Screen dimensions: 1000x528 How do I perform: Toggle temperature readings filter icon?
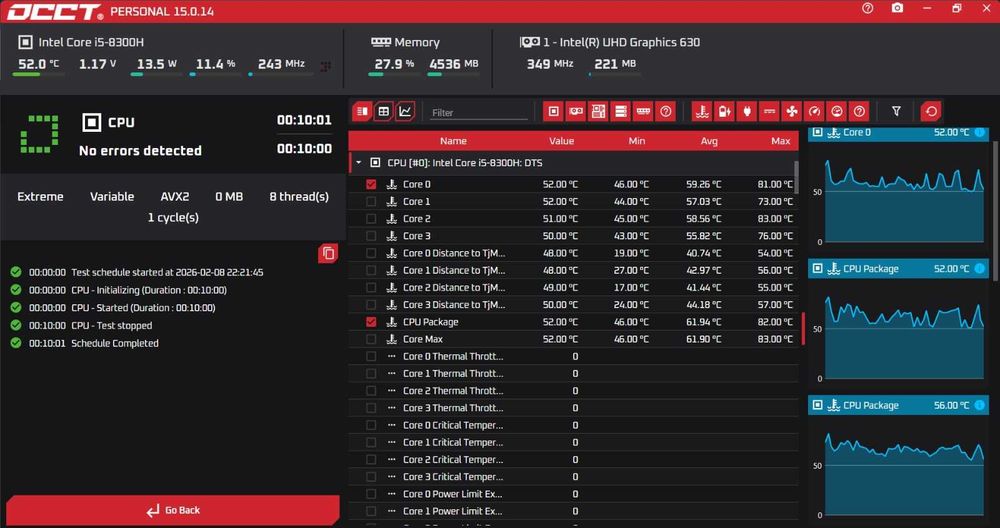[702, 112]
